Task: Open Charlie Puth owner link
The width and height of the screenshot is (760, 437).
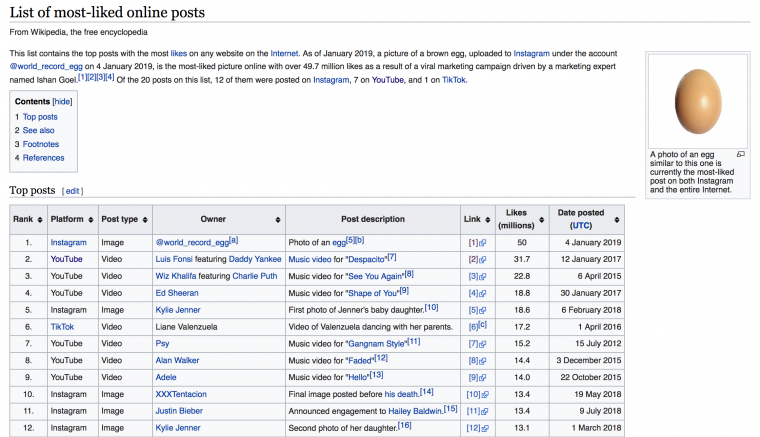Action: (255, 276)
